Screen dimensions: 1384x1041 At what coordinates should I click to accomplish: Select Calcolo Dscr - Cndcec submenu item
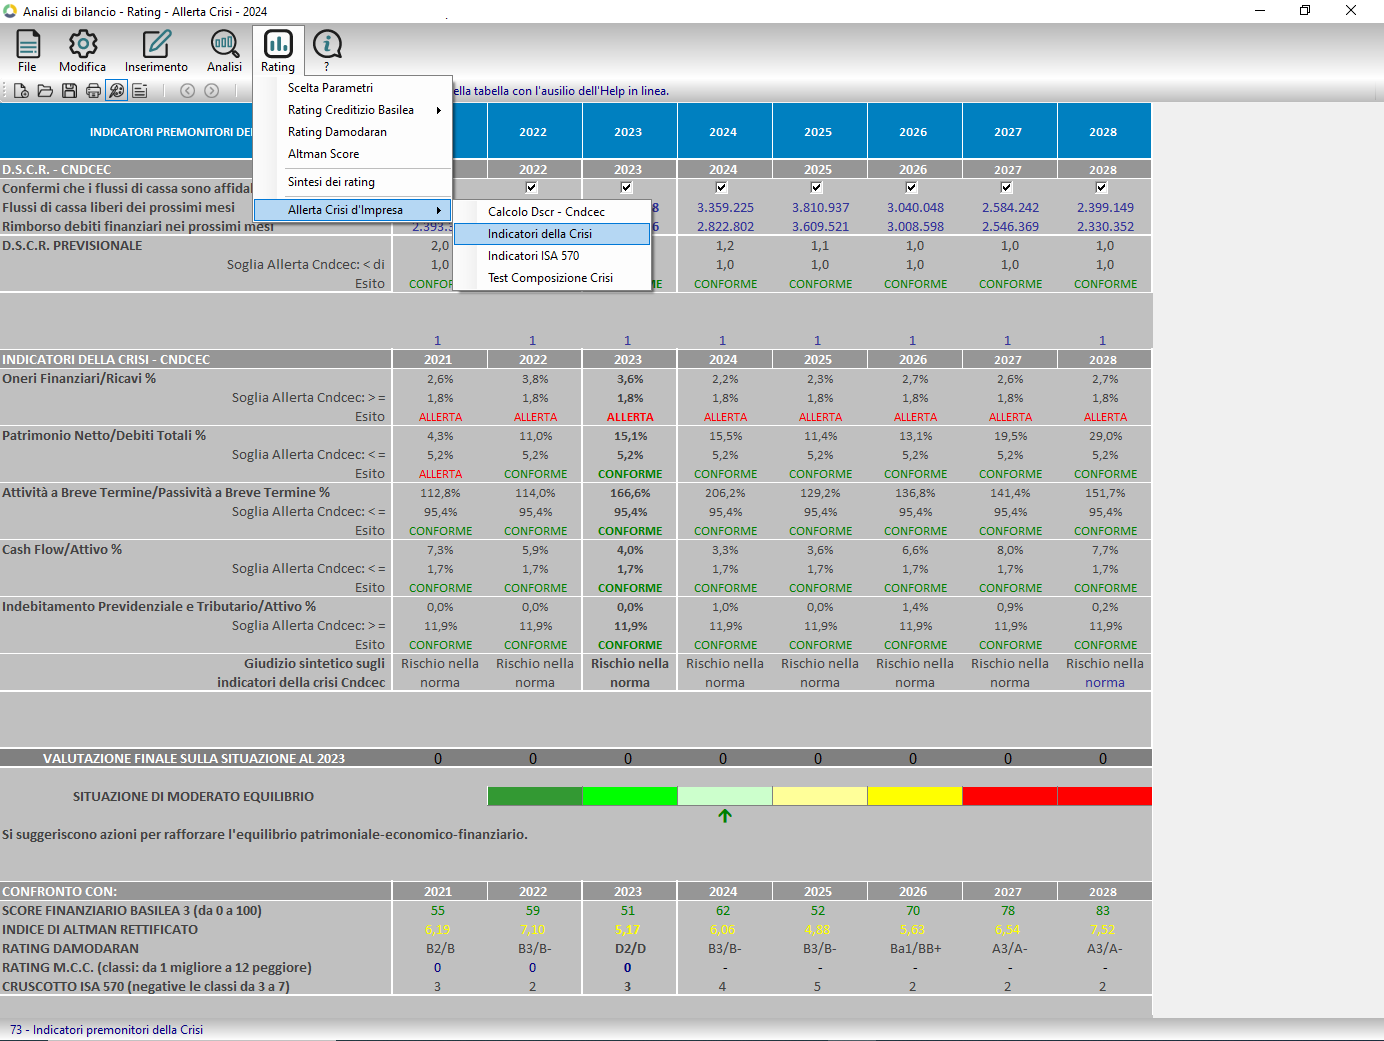pyautogui.click(x=552, y=212)
